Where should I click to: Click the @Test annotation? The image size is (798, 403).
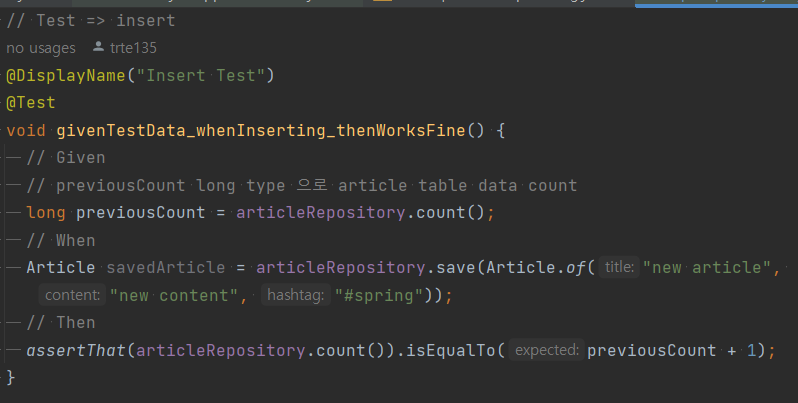pyautogui.click(x=31, y=103)
